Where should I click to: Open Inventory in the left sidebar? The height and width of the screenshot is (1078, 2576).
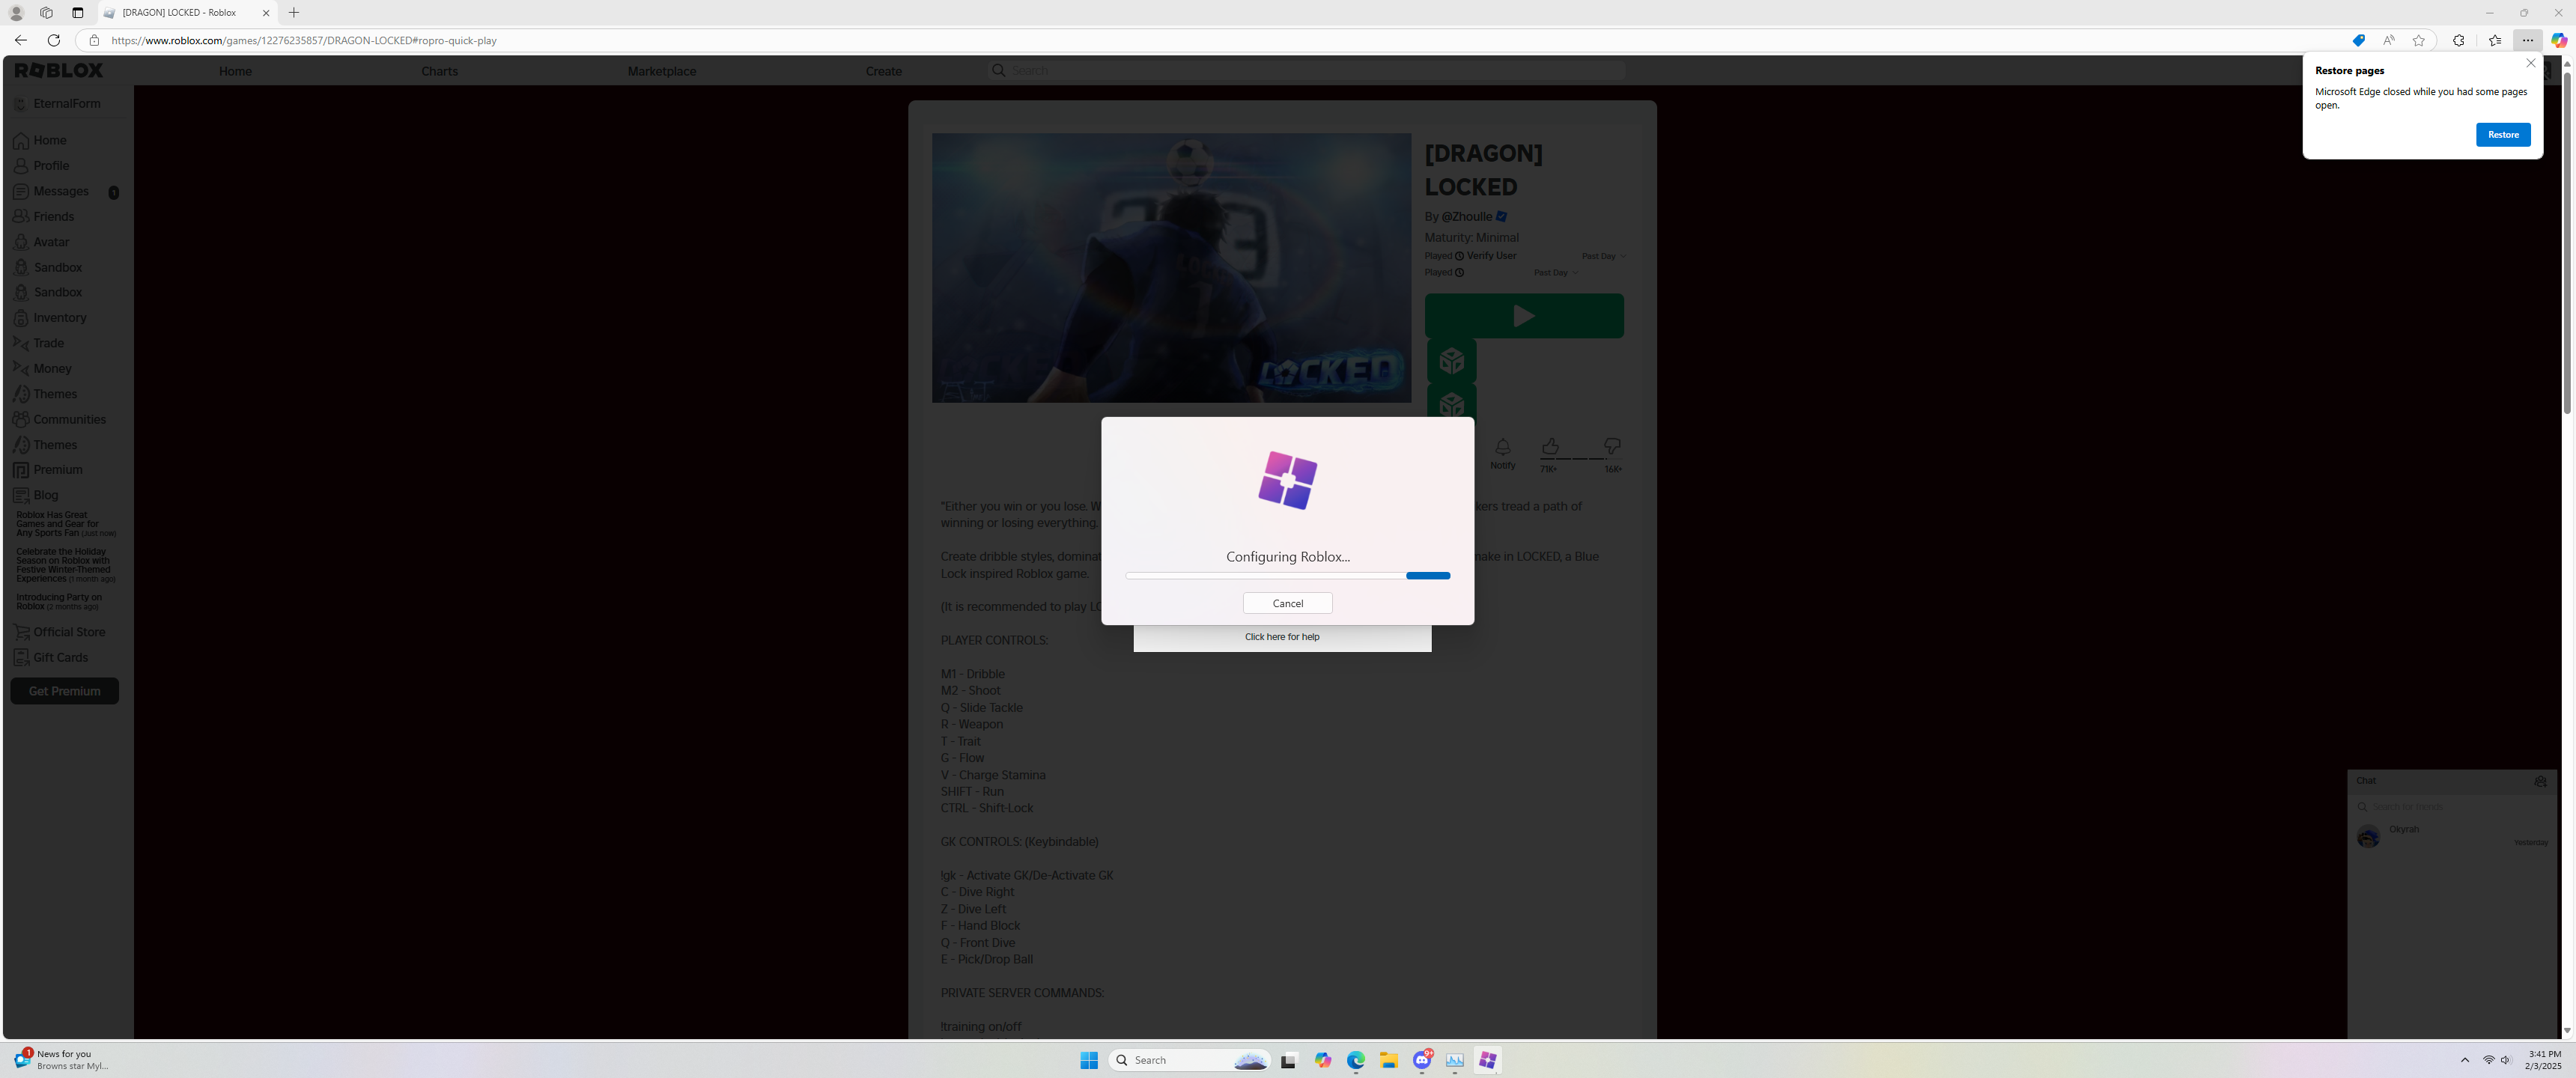tap(50, 318)
